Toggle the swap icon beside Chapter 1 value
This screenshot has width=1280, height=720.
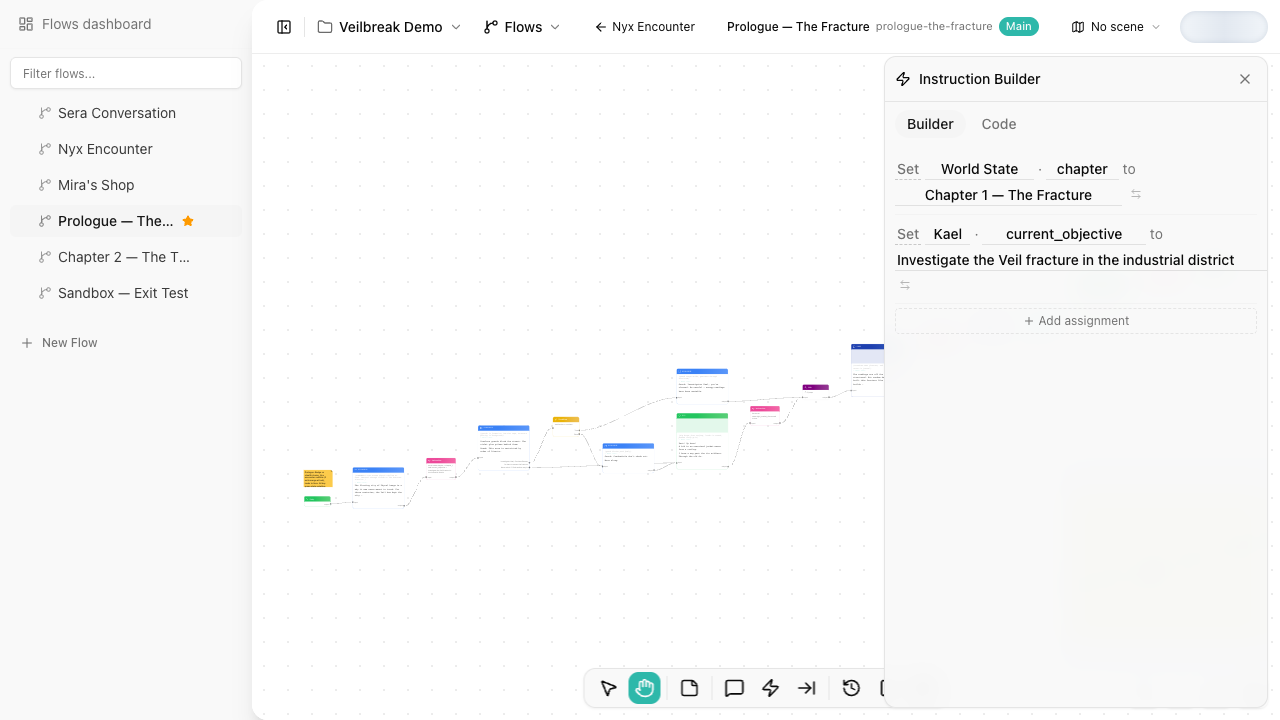1136,194
